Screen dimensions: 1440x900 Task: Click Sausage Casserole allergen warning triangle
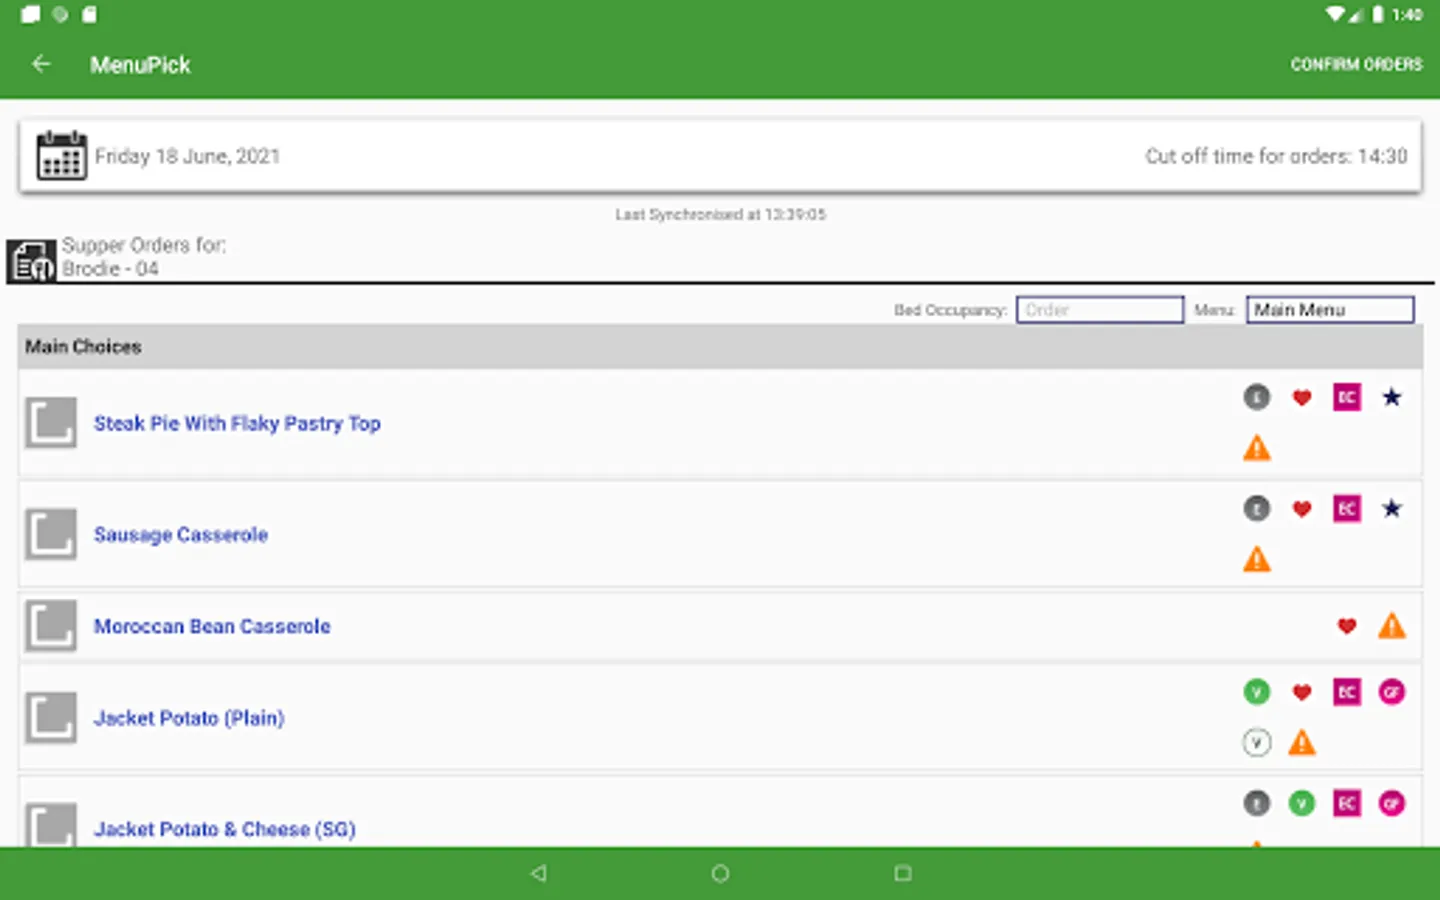tap(1257, 559)
